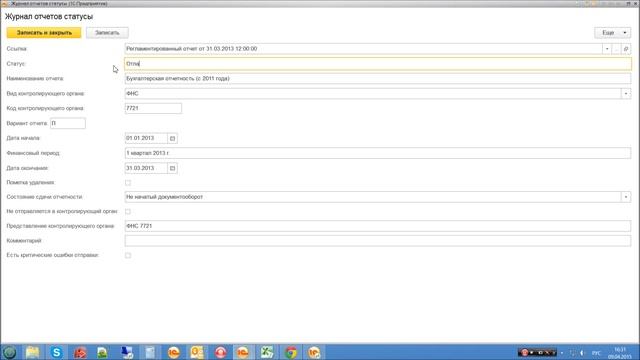The image size is (640, 360).
Task: Expand the Ссылка field dropdown arrow
Action: 607,49
